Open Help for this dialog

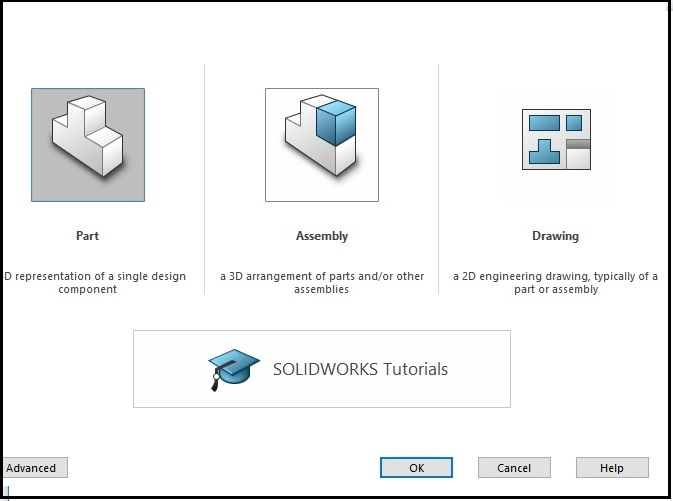pyautogui.click(x=612, y=468)
